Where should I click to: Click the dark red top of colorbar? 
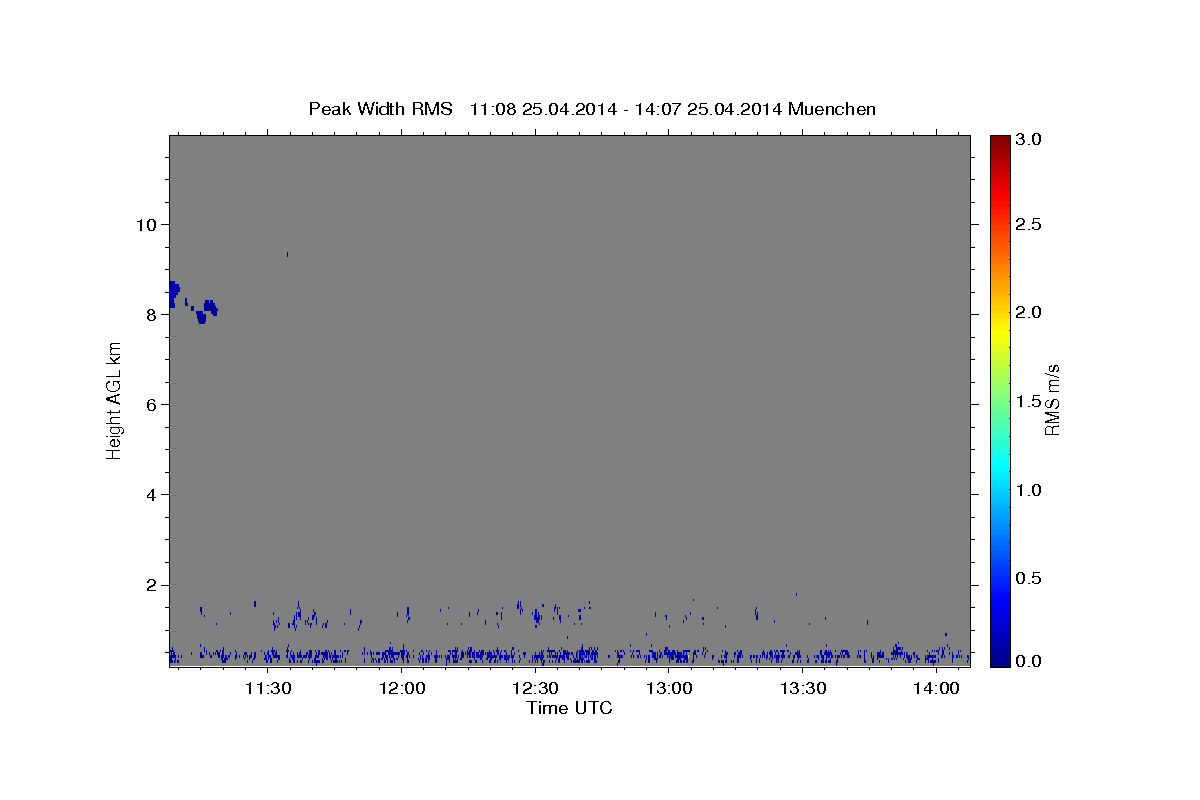(999, 142)
